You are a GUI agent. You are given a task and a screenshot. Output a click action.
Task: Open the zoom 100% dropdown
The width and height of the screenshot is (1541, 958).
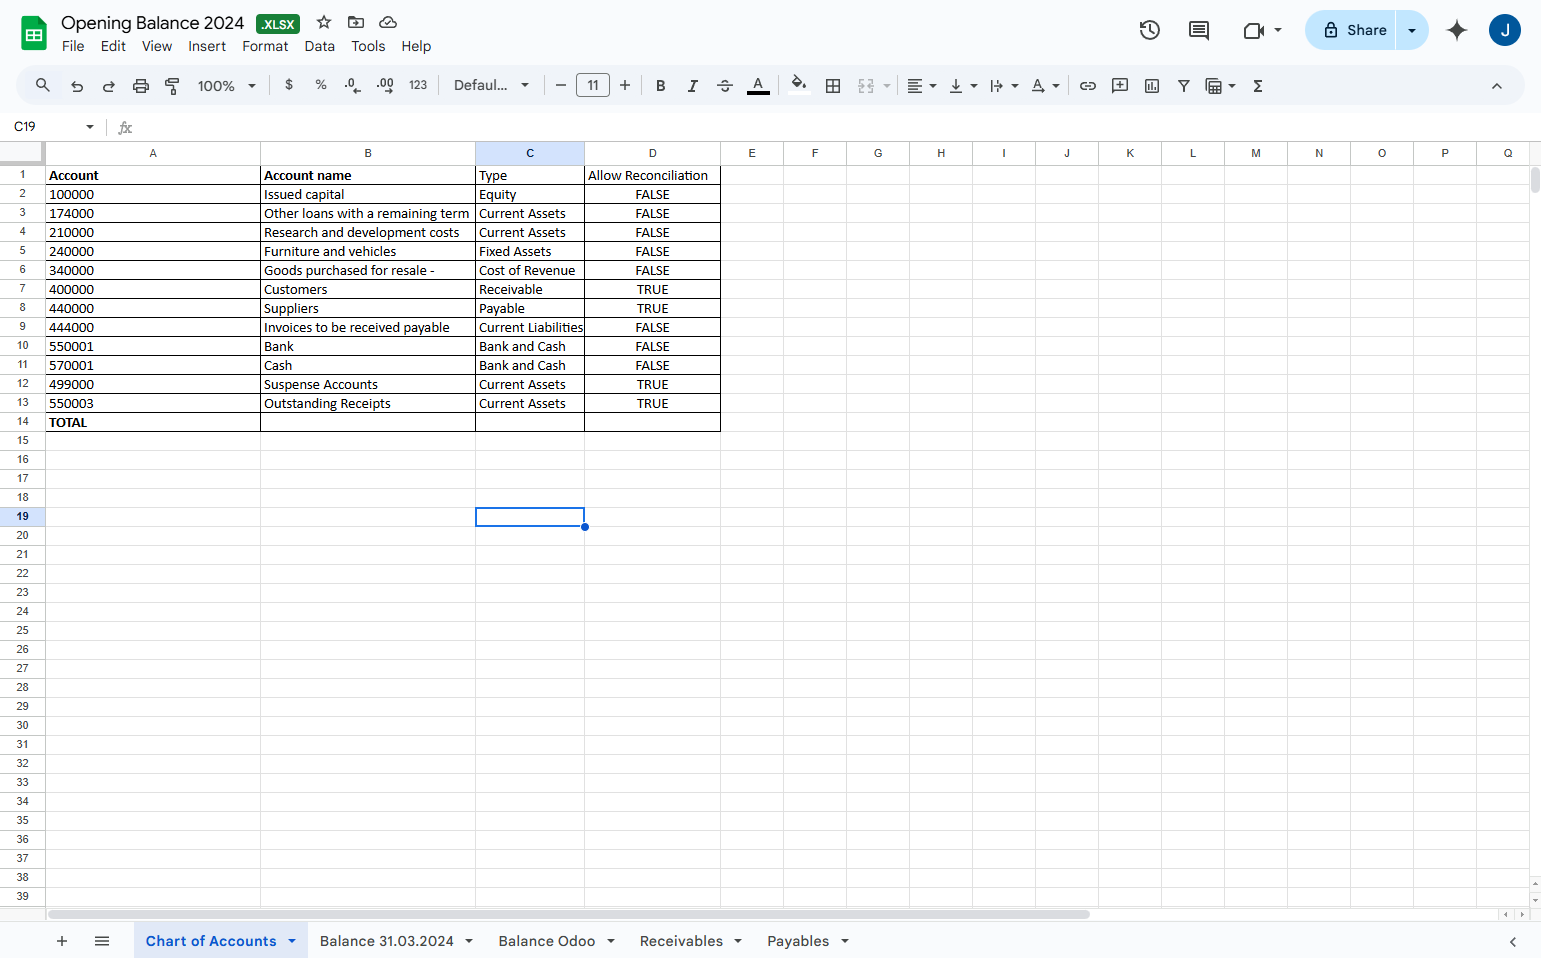point(227,86)
